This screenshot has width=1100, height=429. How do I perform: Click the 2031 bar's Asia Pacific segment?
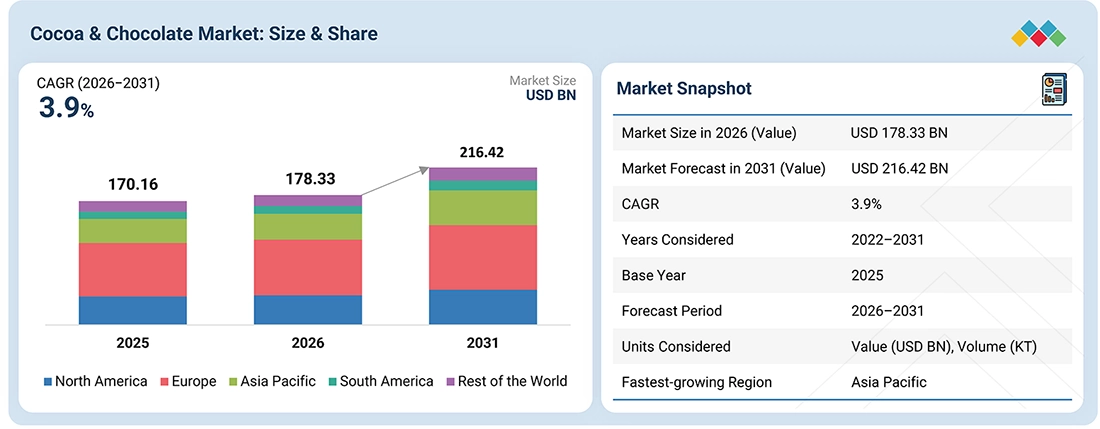(483, 207)
